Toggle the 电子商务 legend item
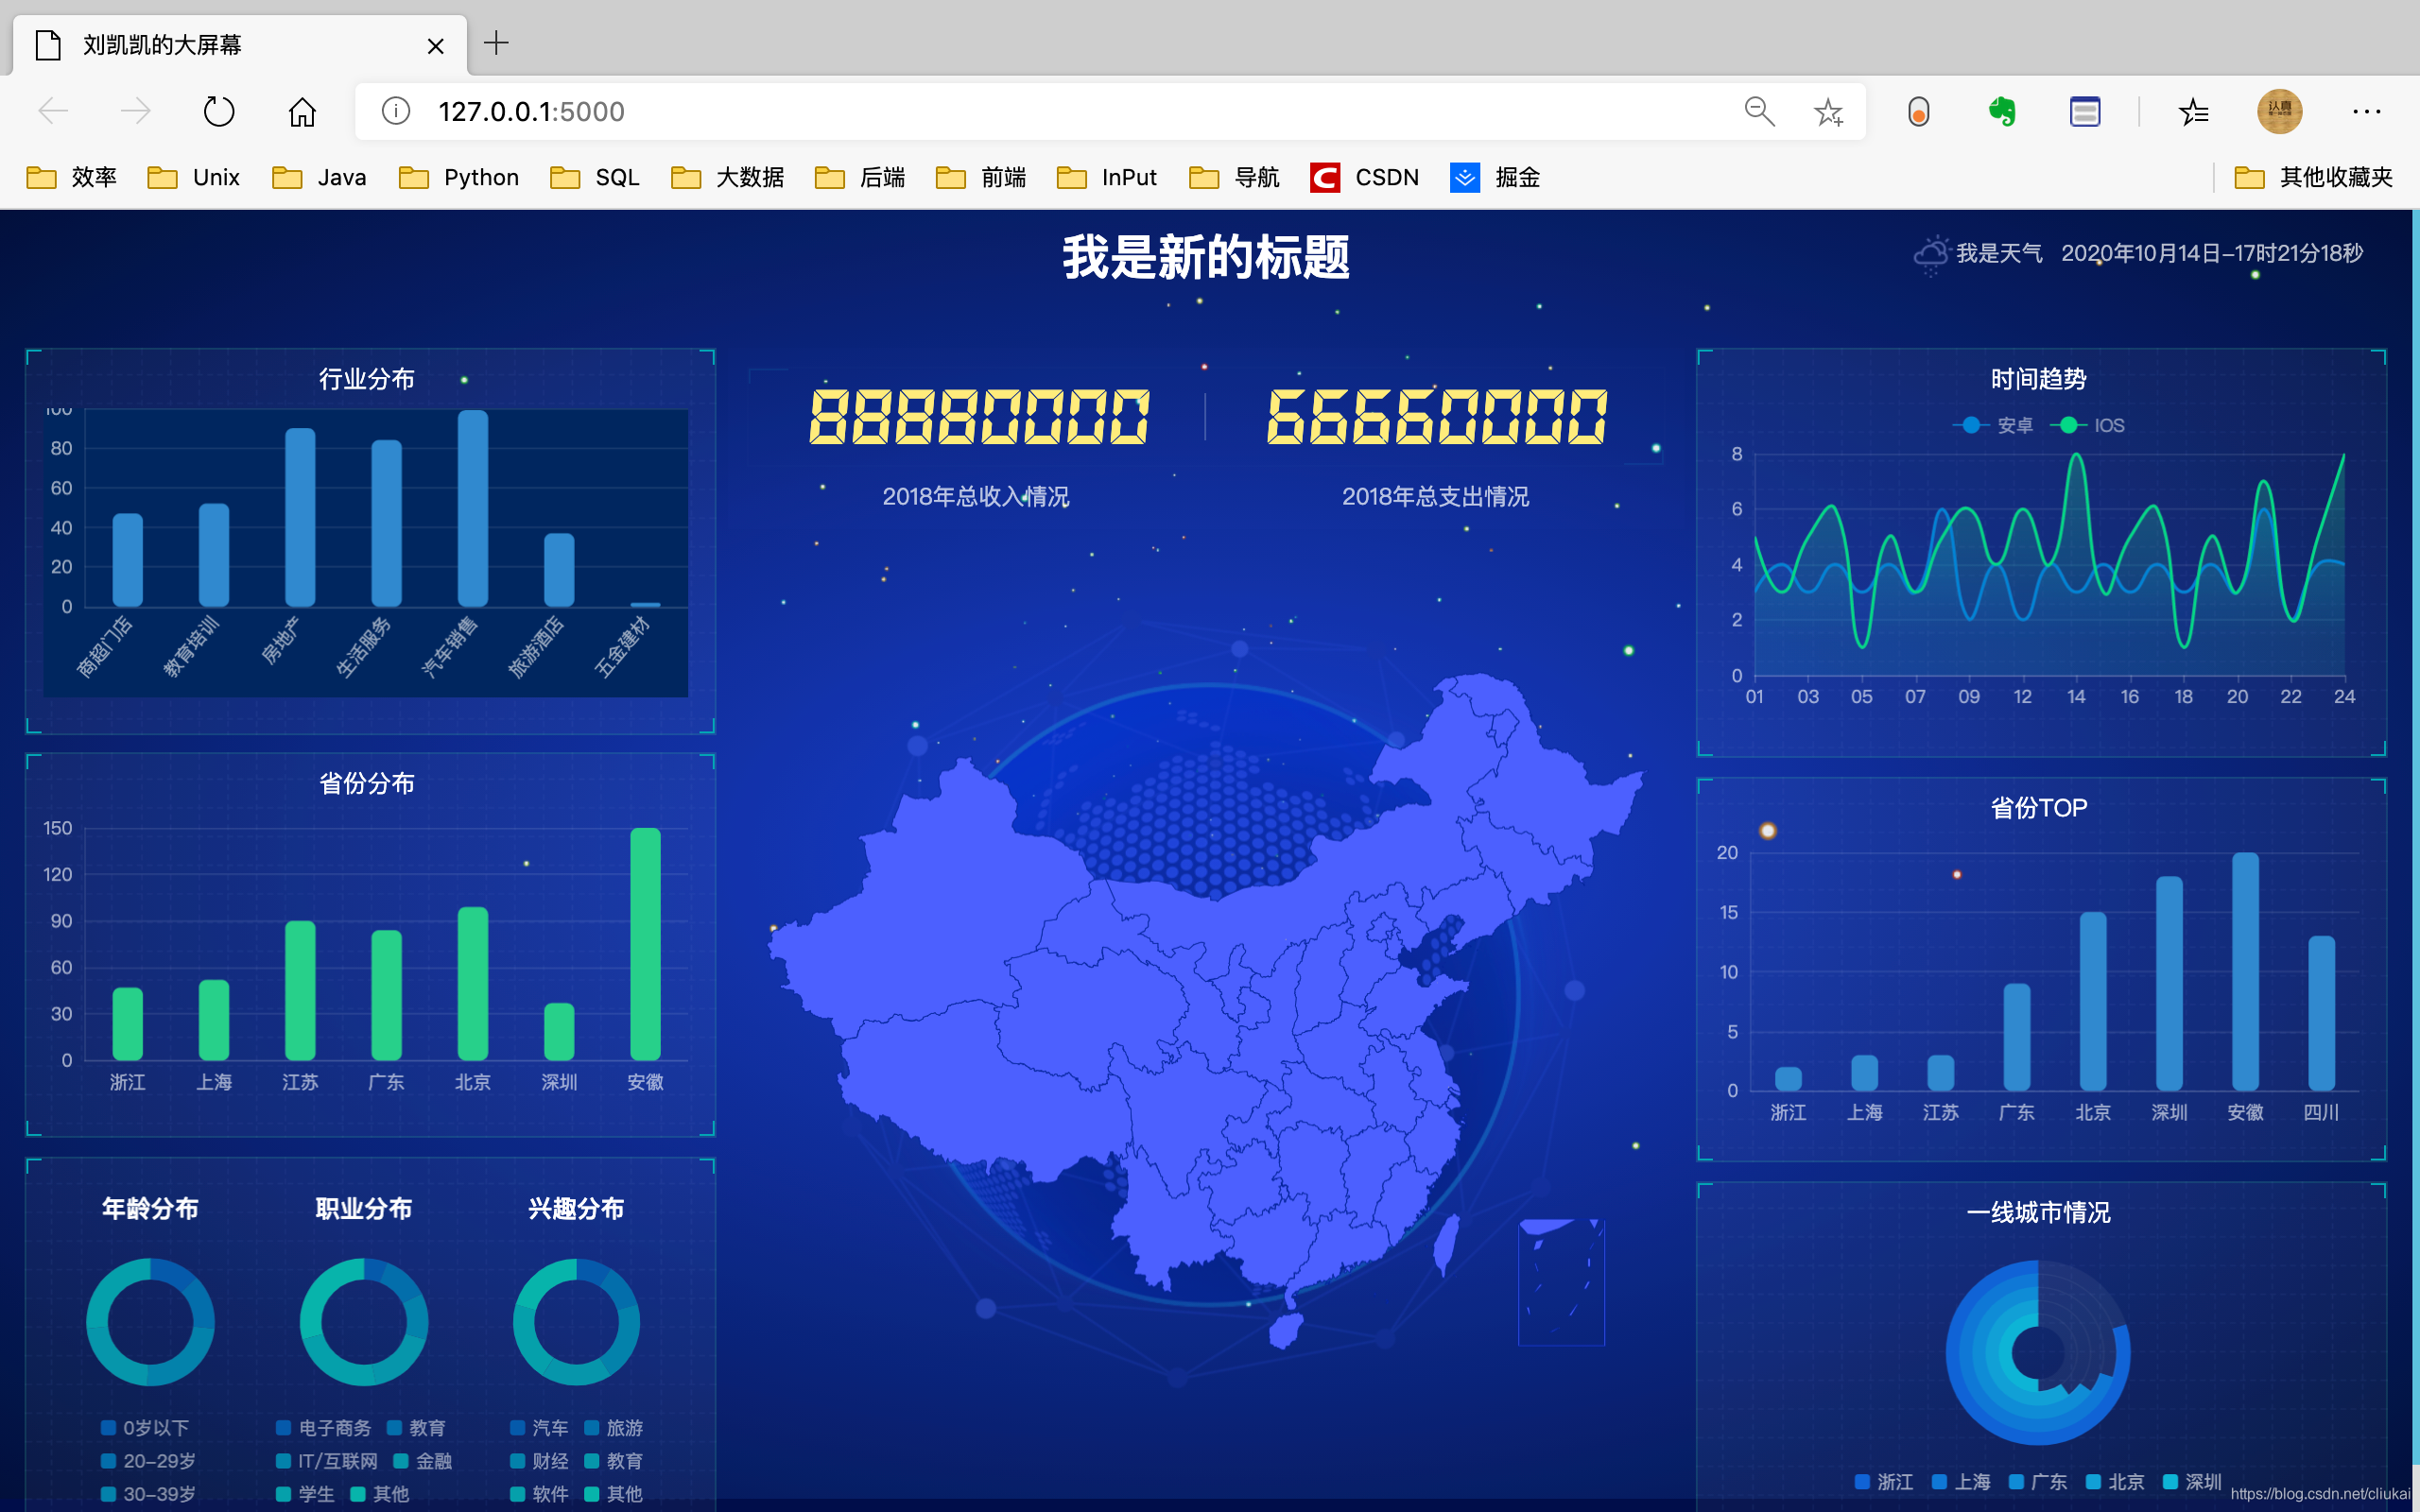This screenshot has width=2420, height=1512. tap(324, 1428)
